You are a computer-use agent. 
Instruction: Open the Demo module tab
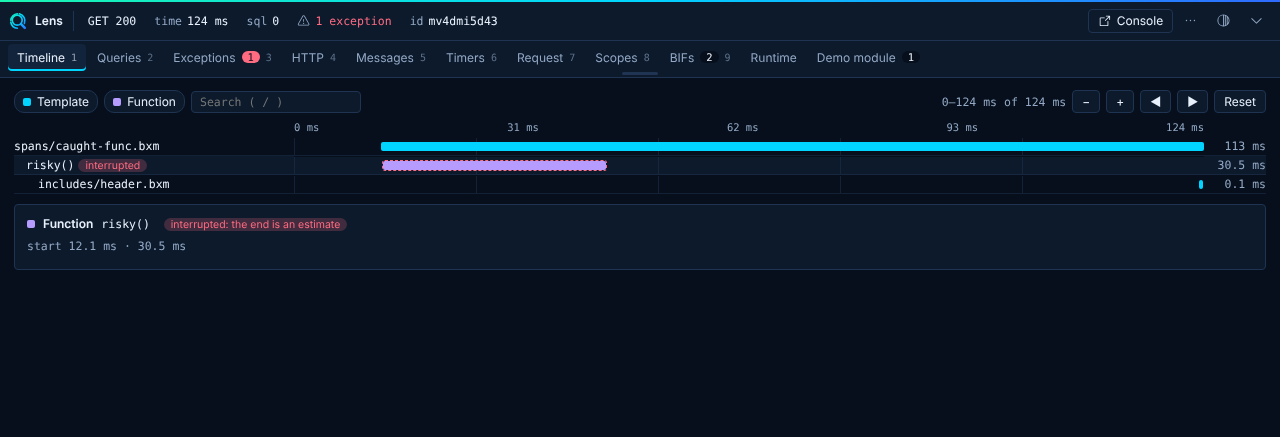(x=866, y=58)
